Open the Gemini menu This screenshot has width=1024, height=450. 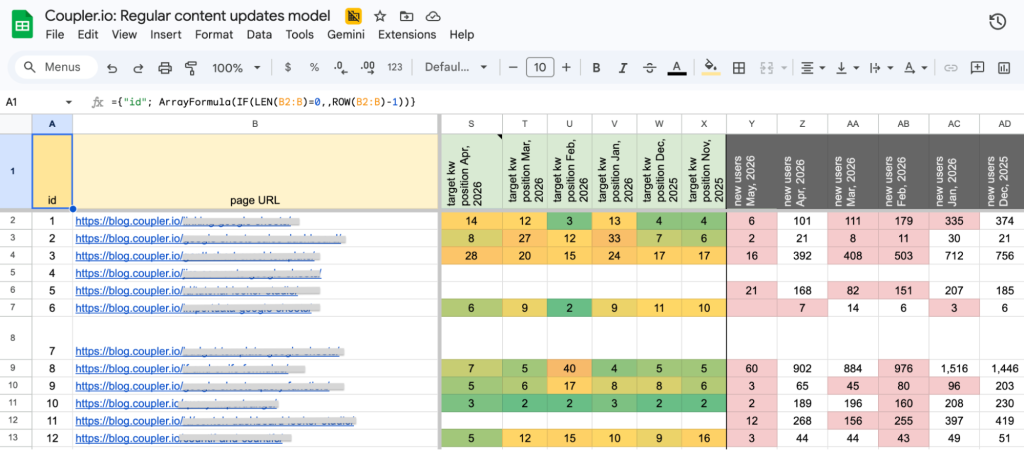(x=346, y=35)
